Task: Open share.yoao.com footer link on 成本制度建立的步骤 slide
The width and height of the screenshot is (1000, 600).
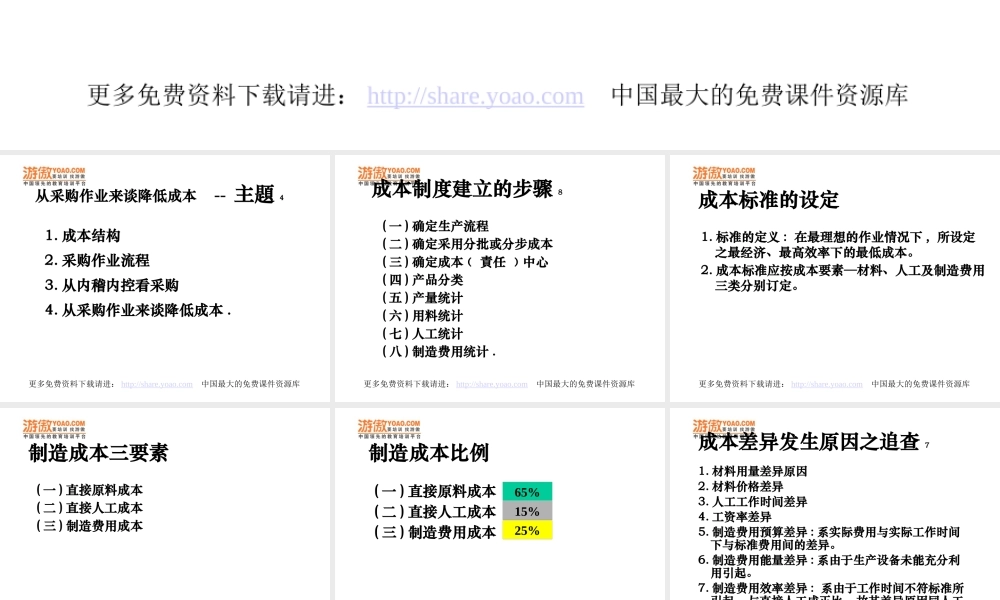Action: 492,384
